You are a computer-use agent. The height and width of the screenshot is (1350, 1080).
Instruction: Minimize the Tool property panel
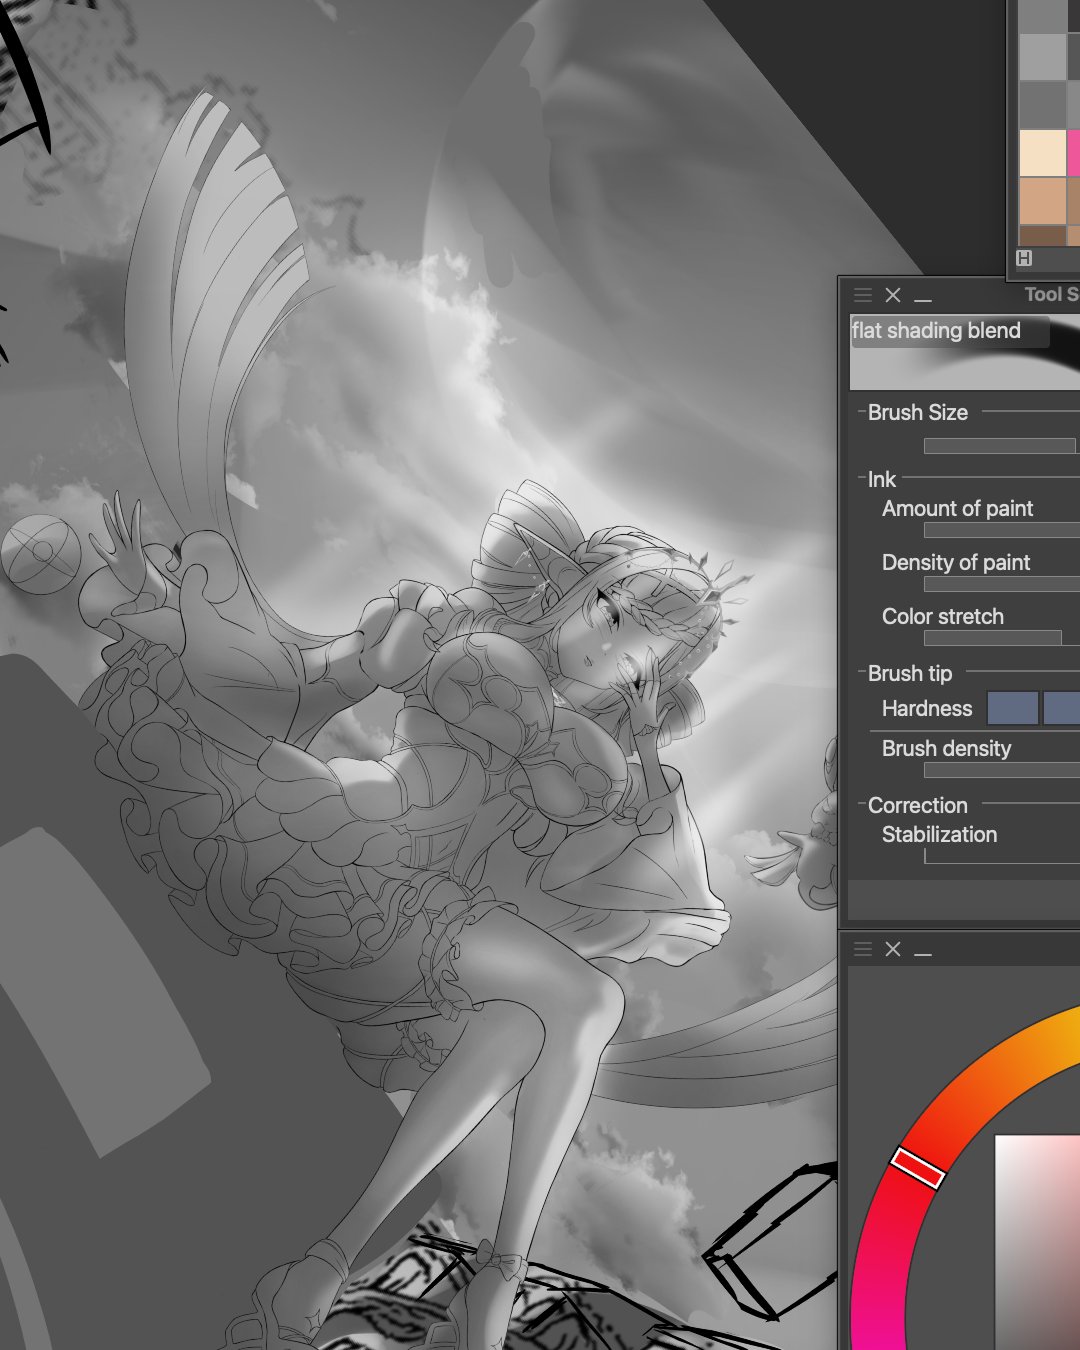[x=923, y=299]
